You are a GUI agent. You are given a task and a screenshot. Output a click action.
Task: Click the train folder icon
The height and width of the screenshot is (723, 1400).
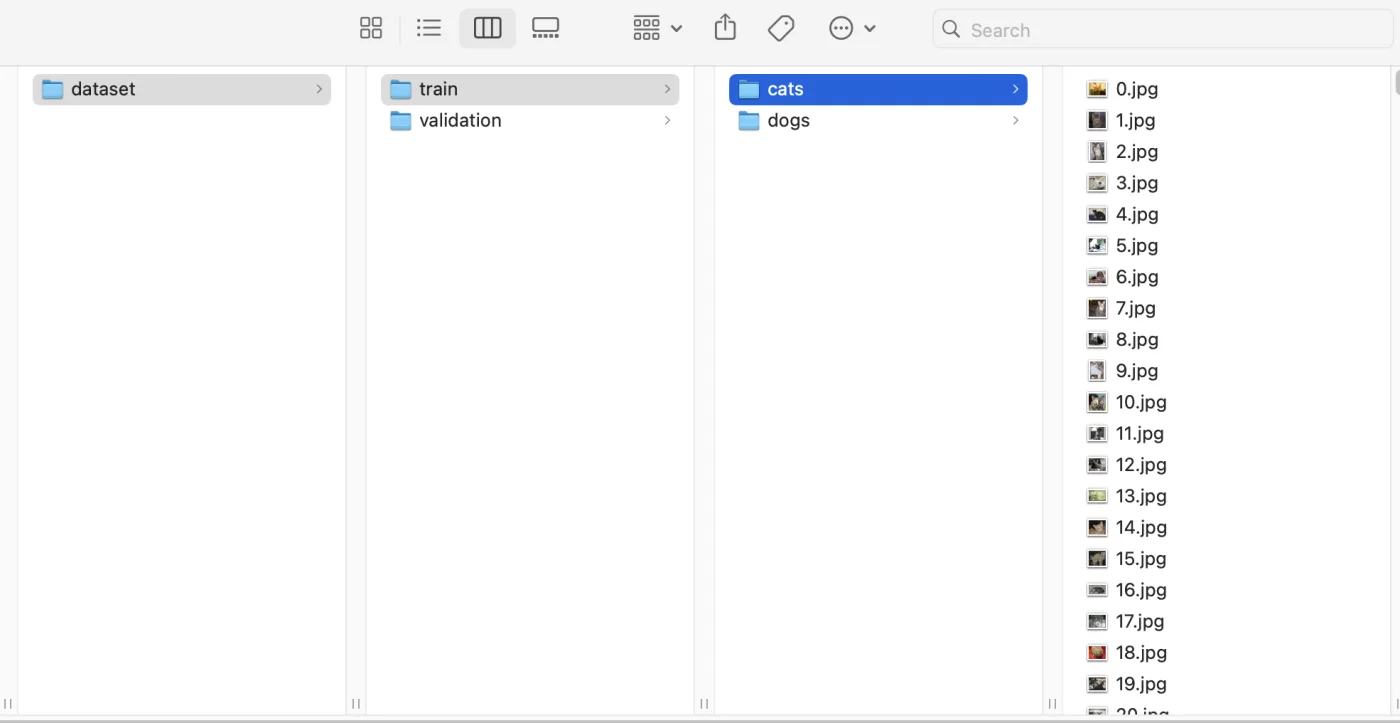[401, 89]
